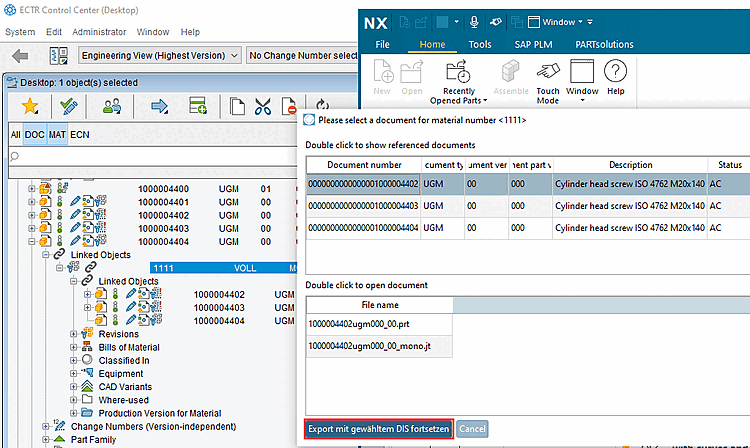Screen dimensions: 750x448
Task: Open the Administrator menu
Action: coord(99,32)
